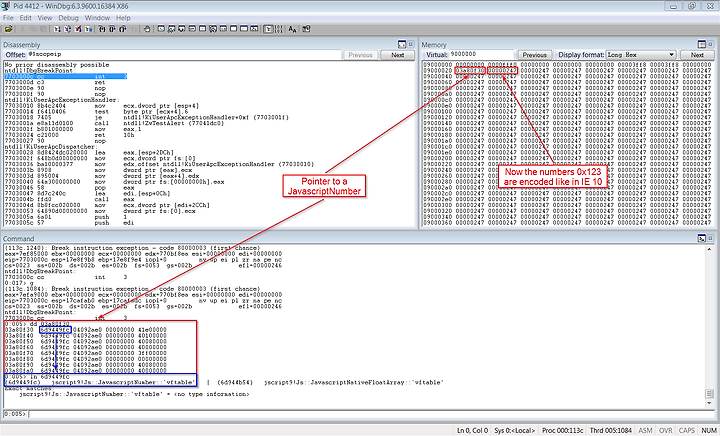Open the File menu
The width and height of the screenshot is (720, 436).
(8, 18)
